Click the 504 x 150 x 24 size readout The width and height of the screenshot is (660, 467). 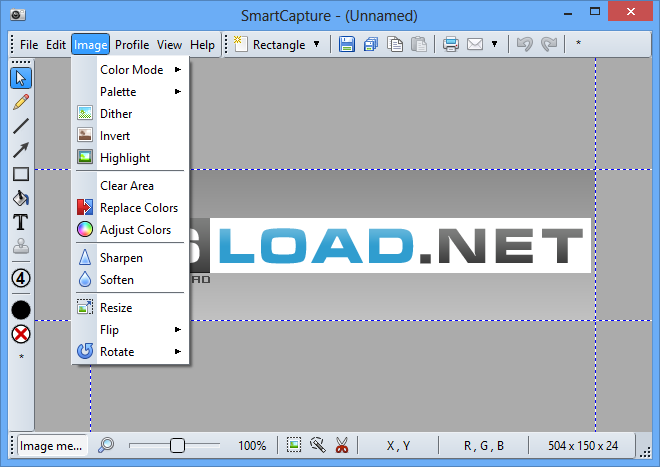[583, 446]
